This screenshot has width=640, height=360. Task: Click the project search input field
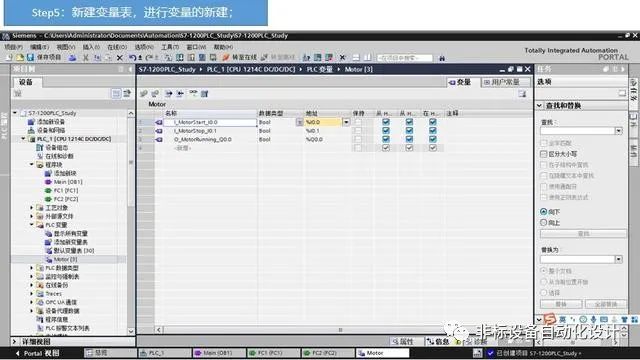click(x=404, y=58)
